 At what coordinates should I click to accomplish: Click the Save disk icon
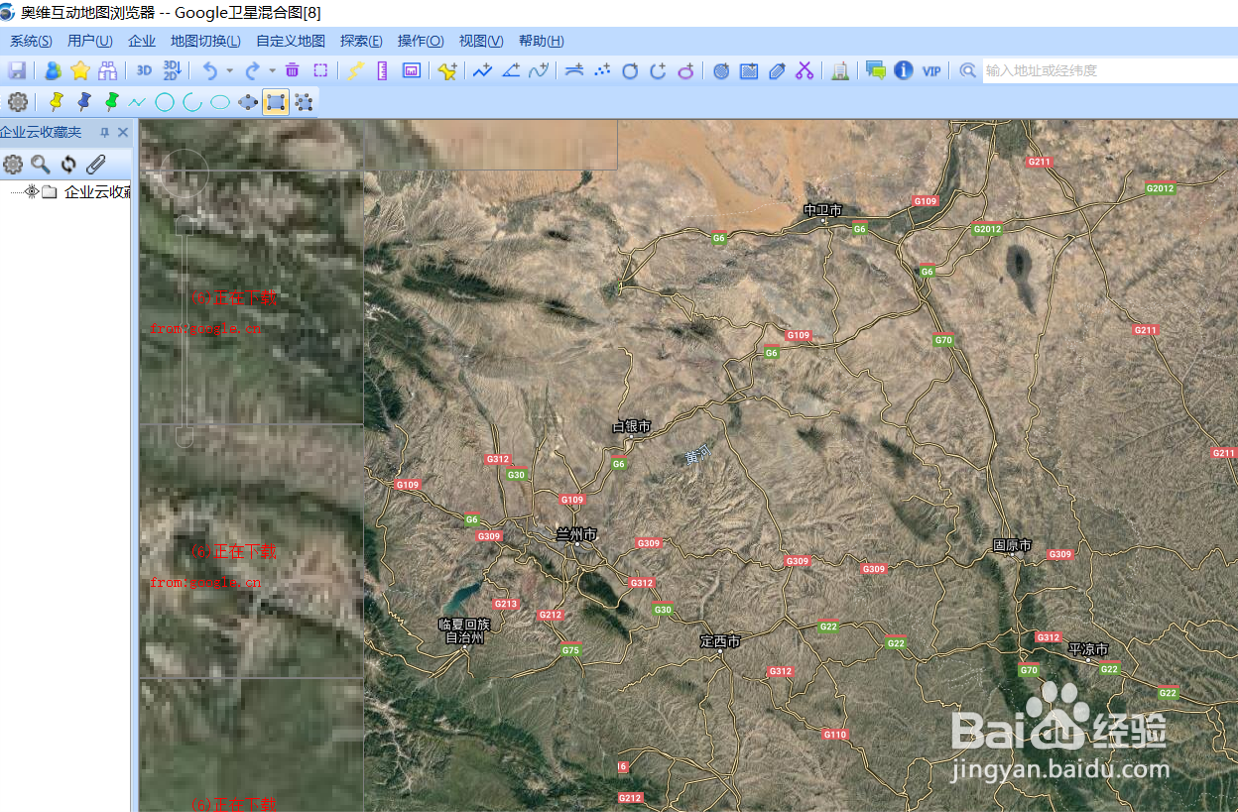(x=17, y=71)
